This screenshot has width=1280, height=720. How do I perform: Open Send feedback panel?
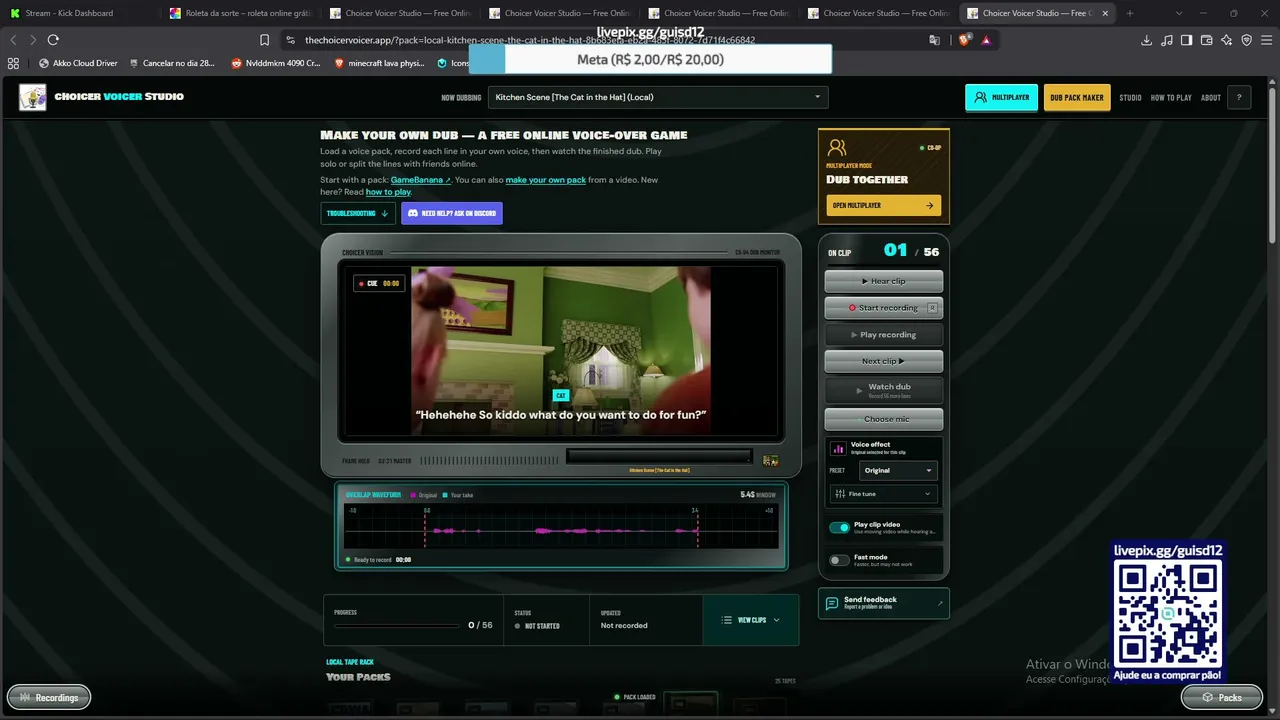point(884,603)
